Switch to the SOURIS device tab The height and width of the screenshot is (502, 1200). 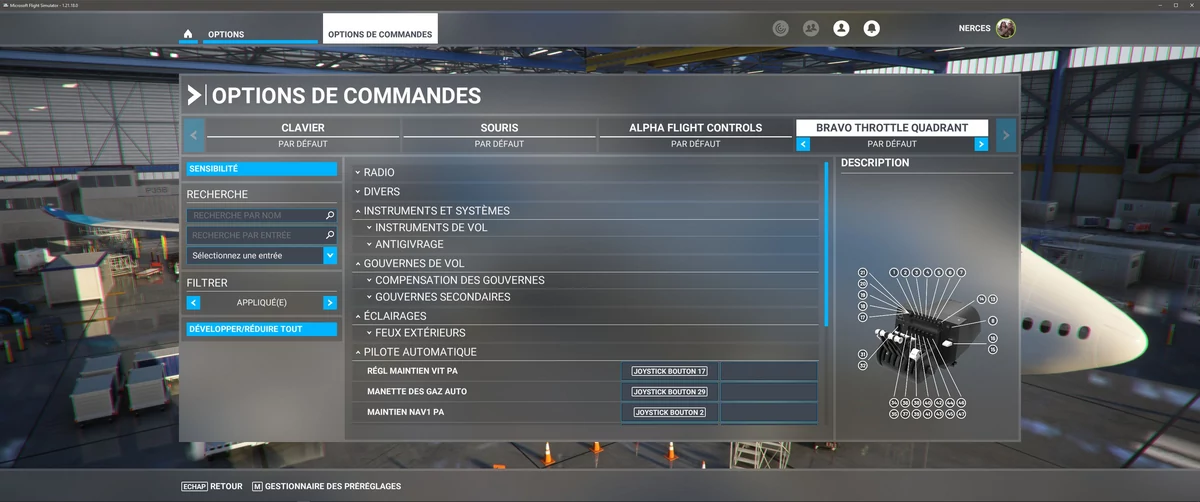[499, 128]
